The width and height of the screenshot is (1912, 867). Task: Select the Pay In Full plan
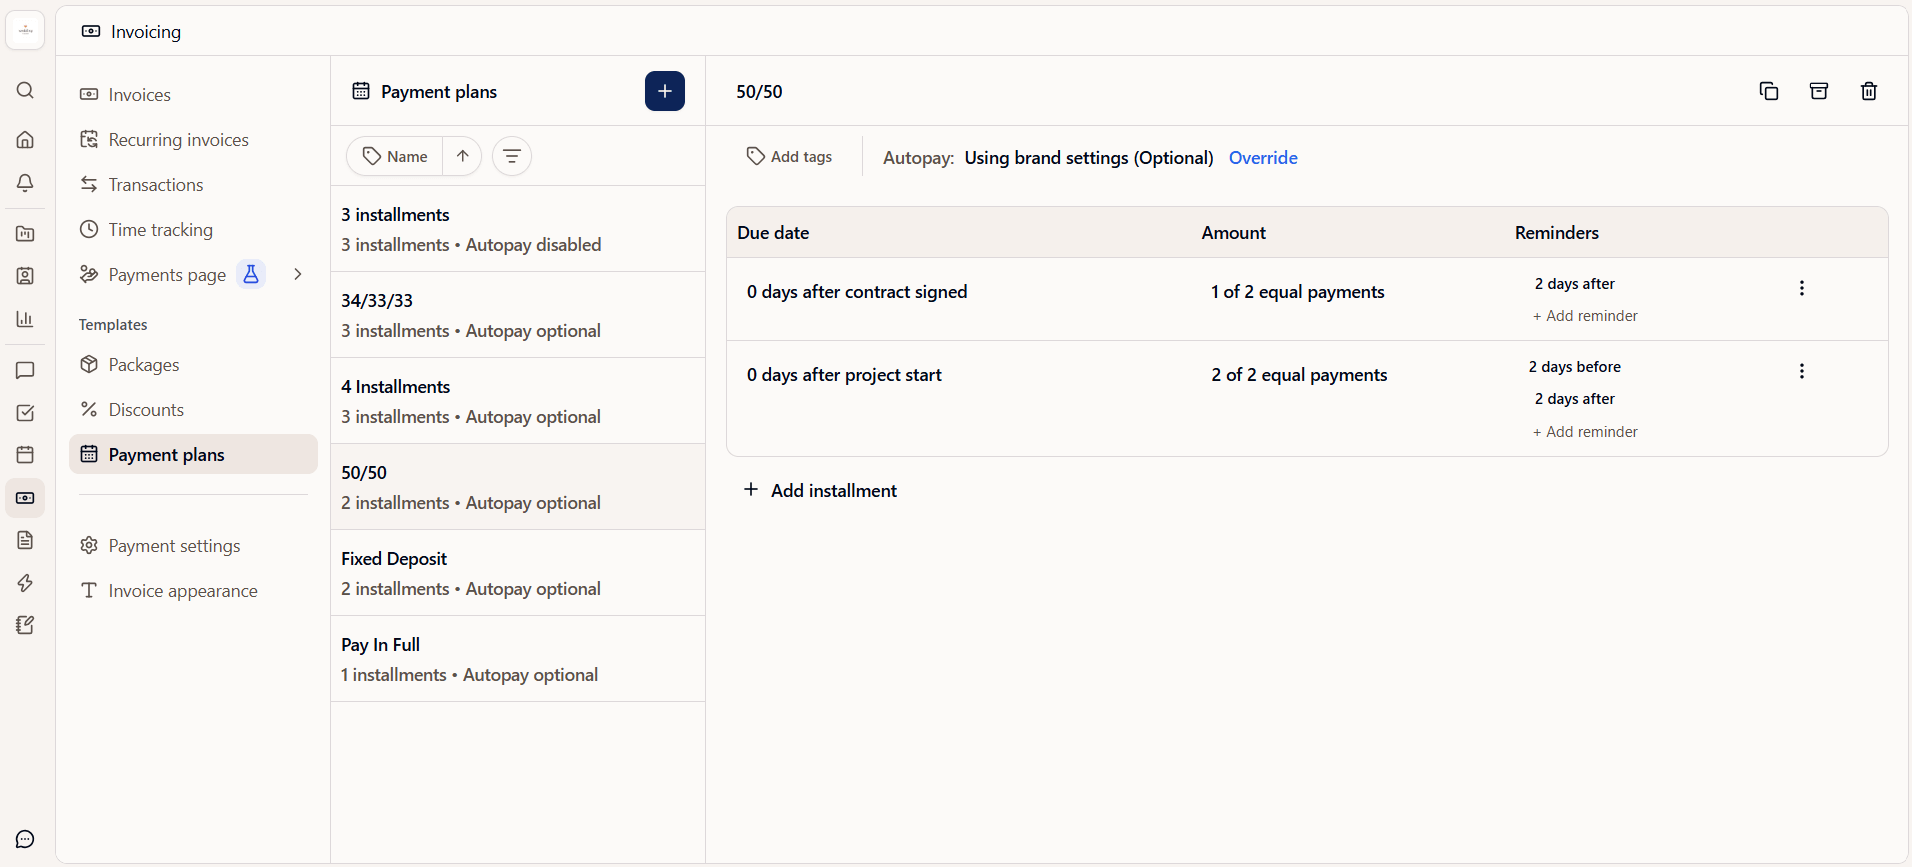(518, 659)
